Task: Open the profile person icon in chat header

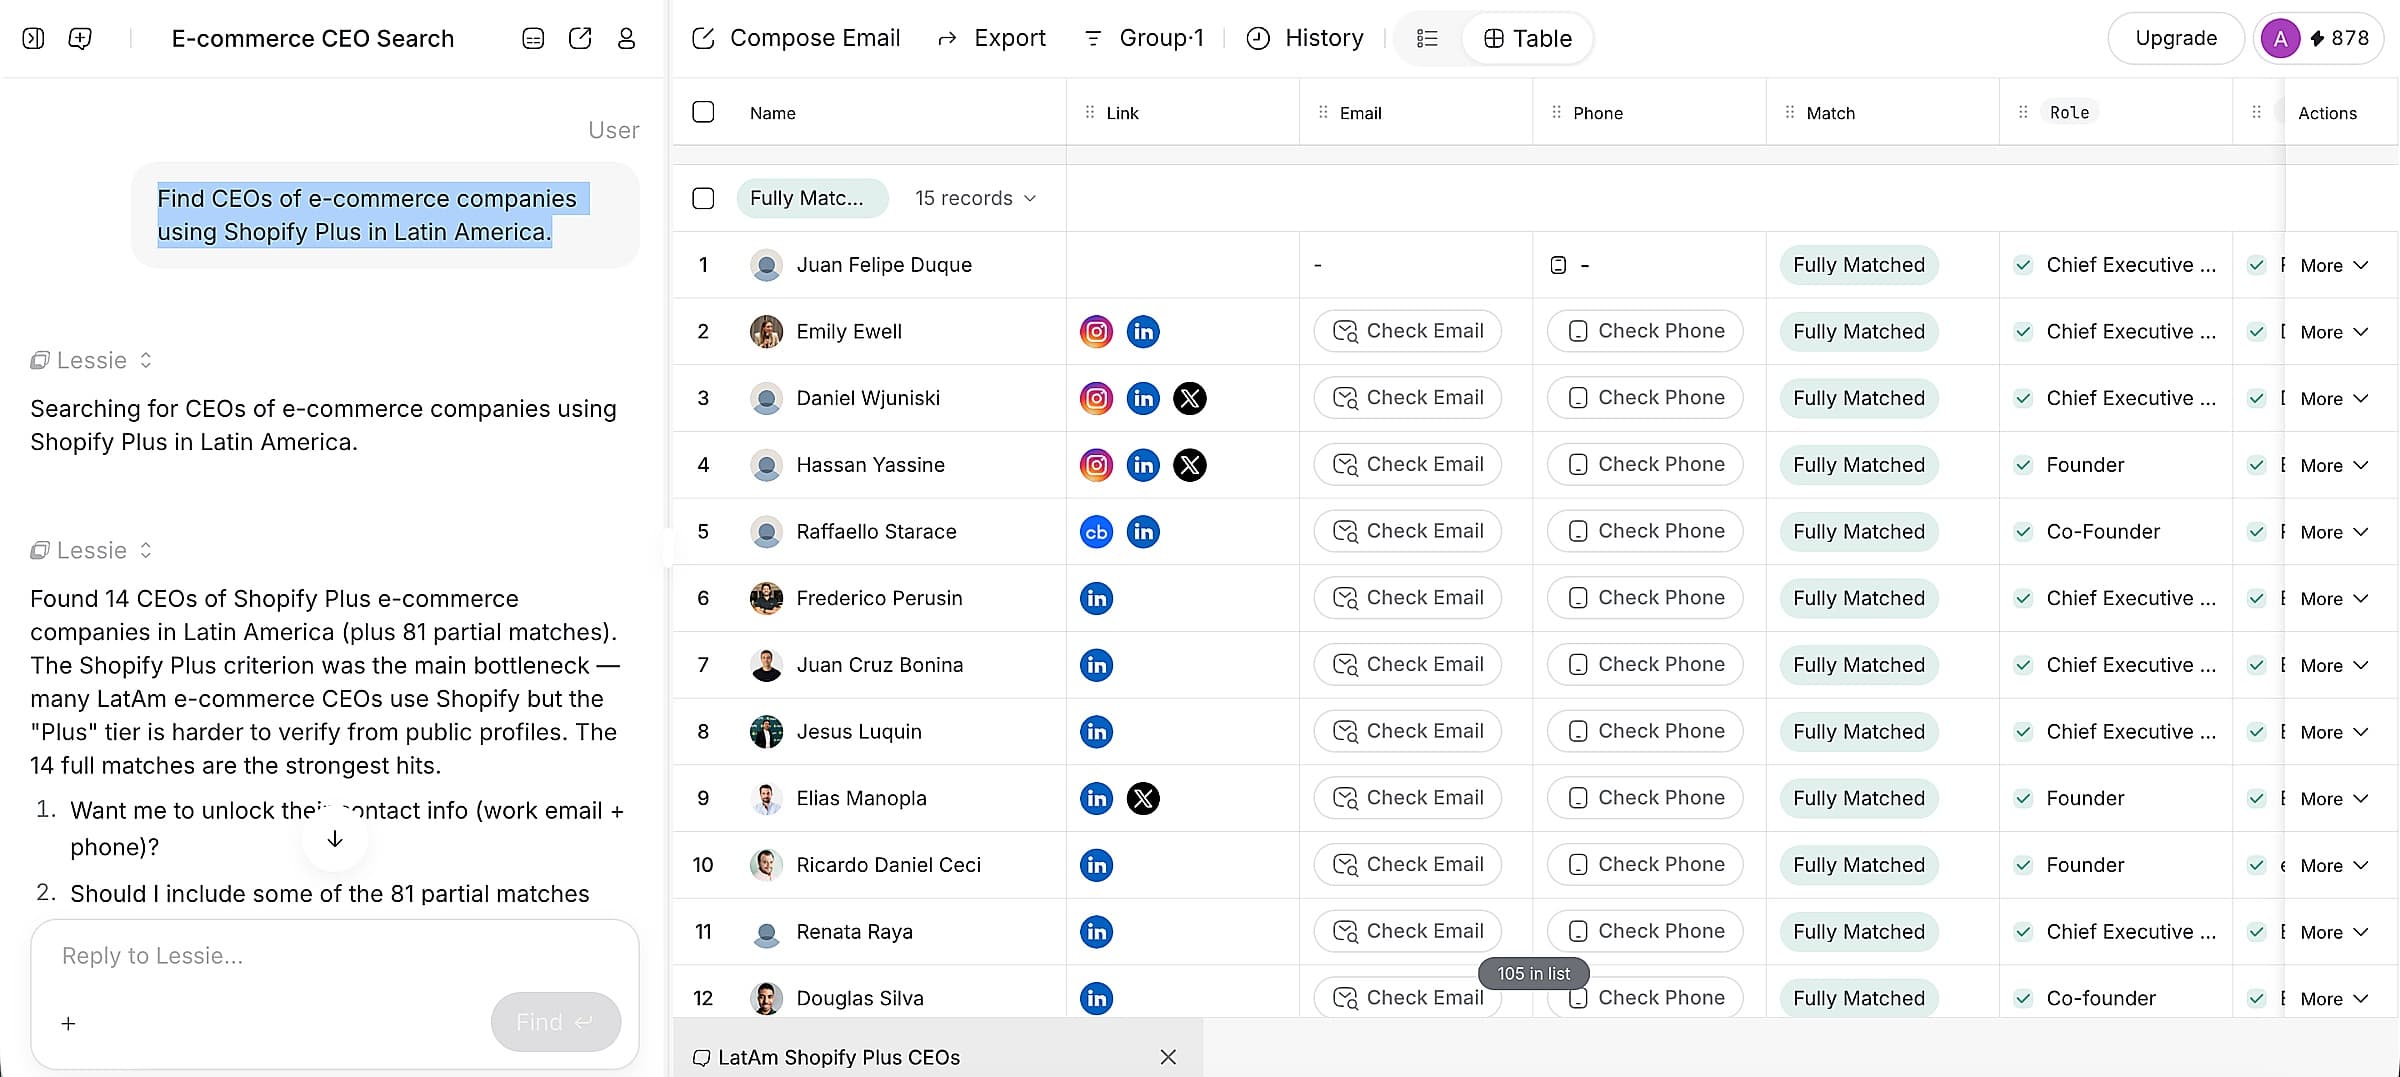Action: [626, 38]
